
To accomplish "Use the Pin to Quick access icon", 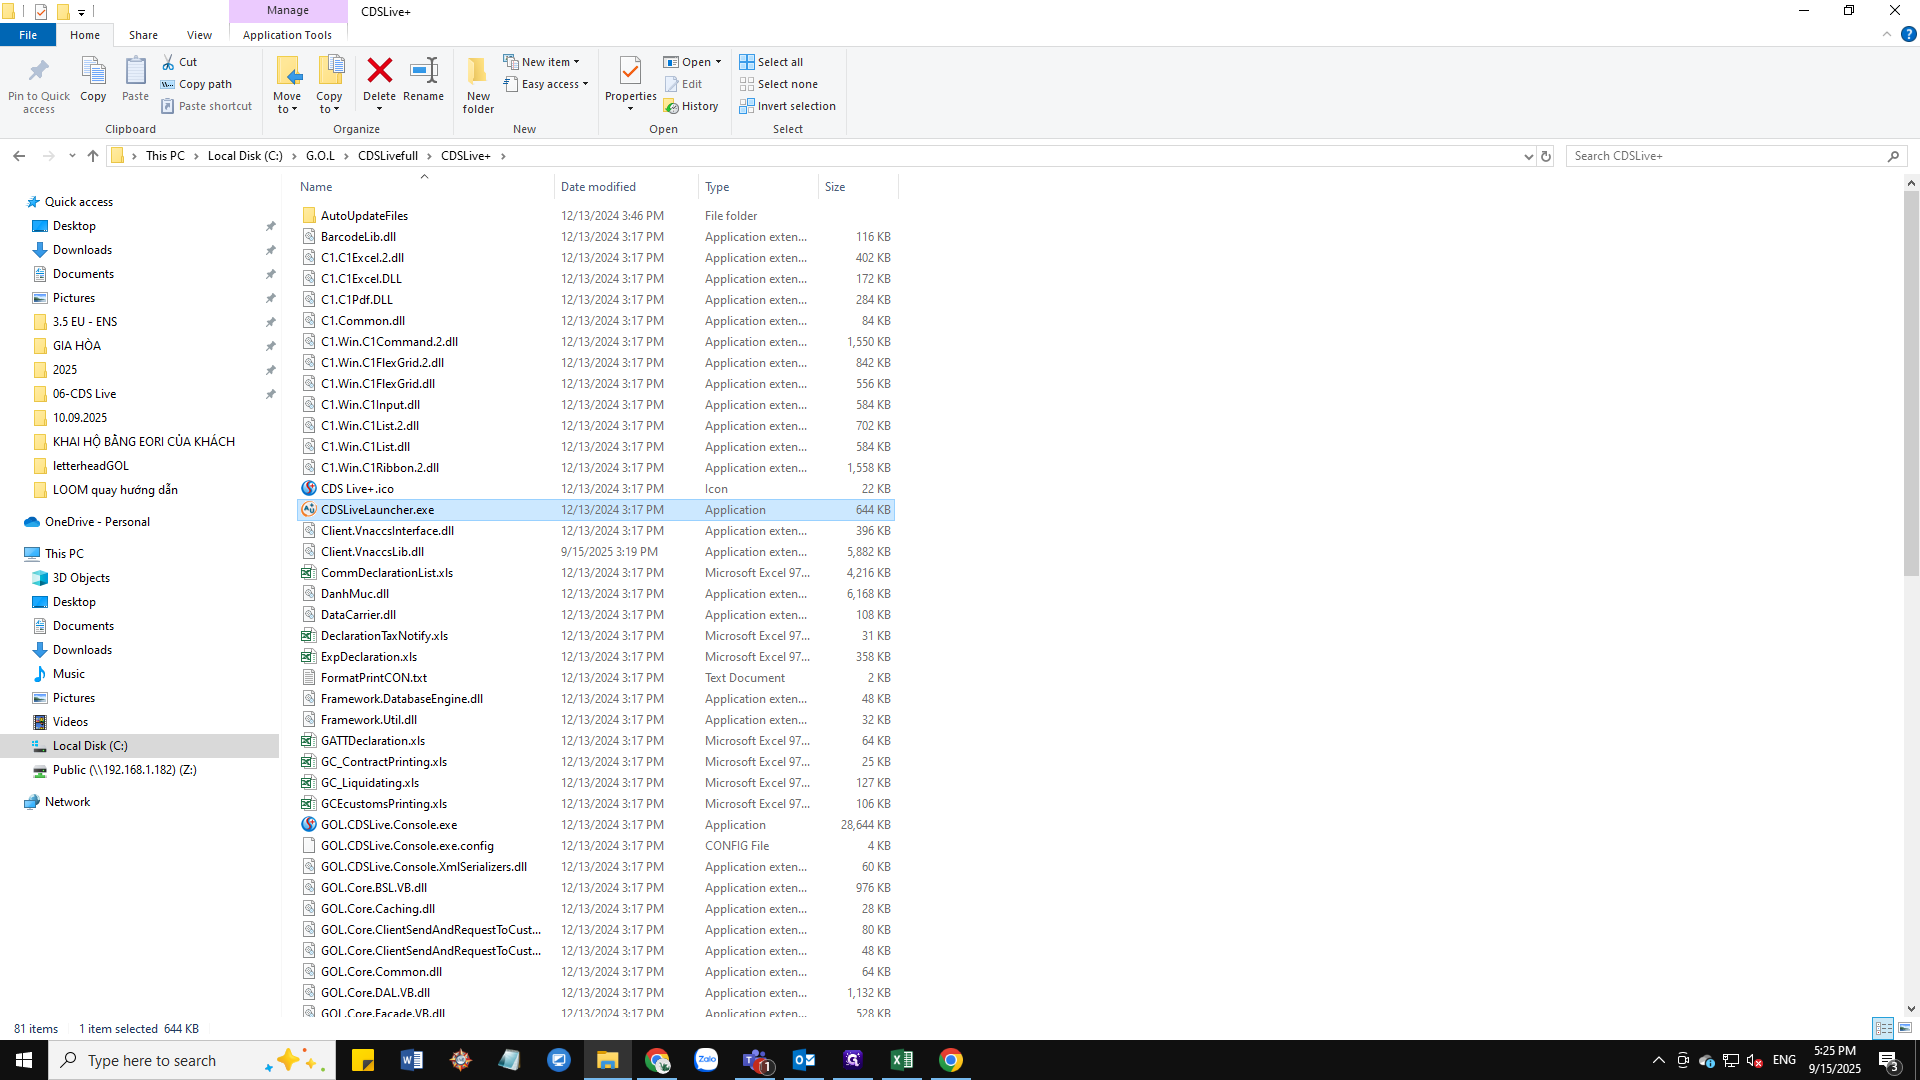I will (x=38, y=80).
